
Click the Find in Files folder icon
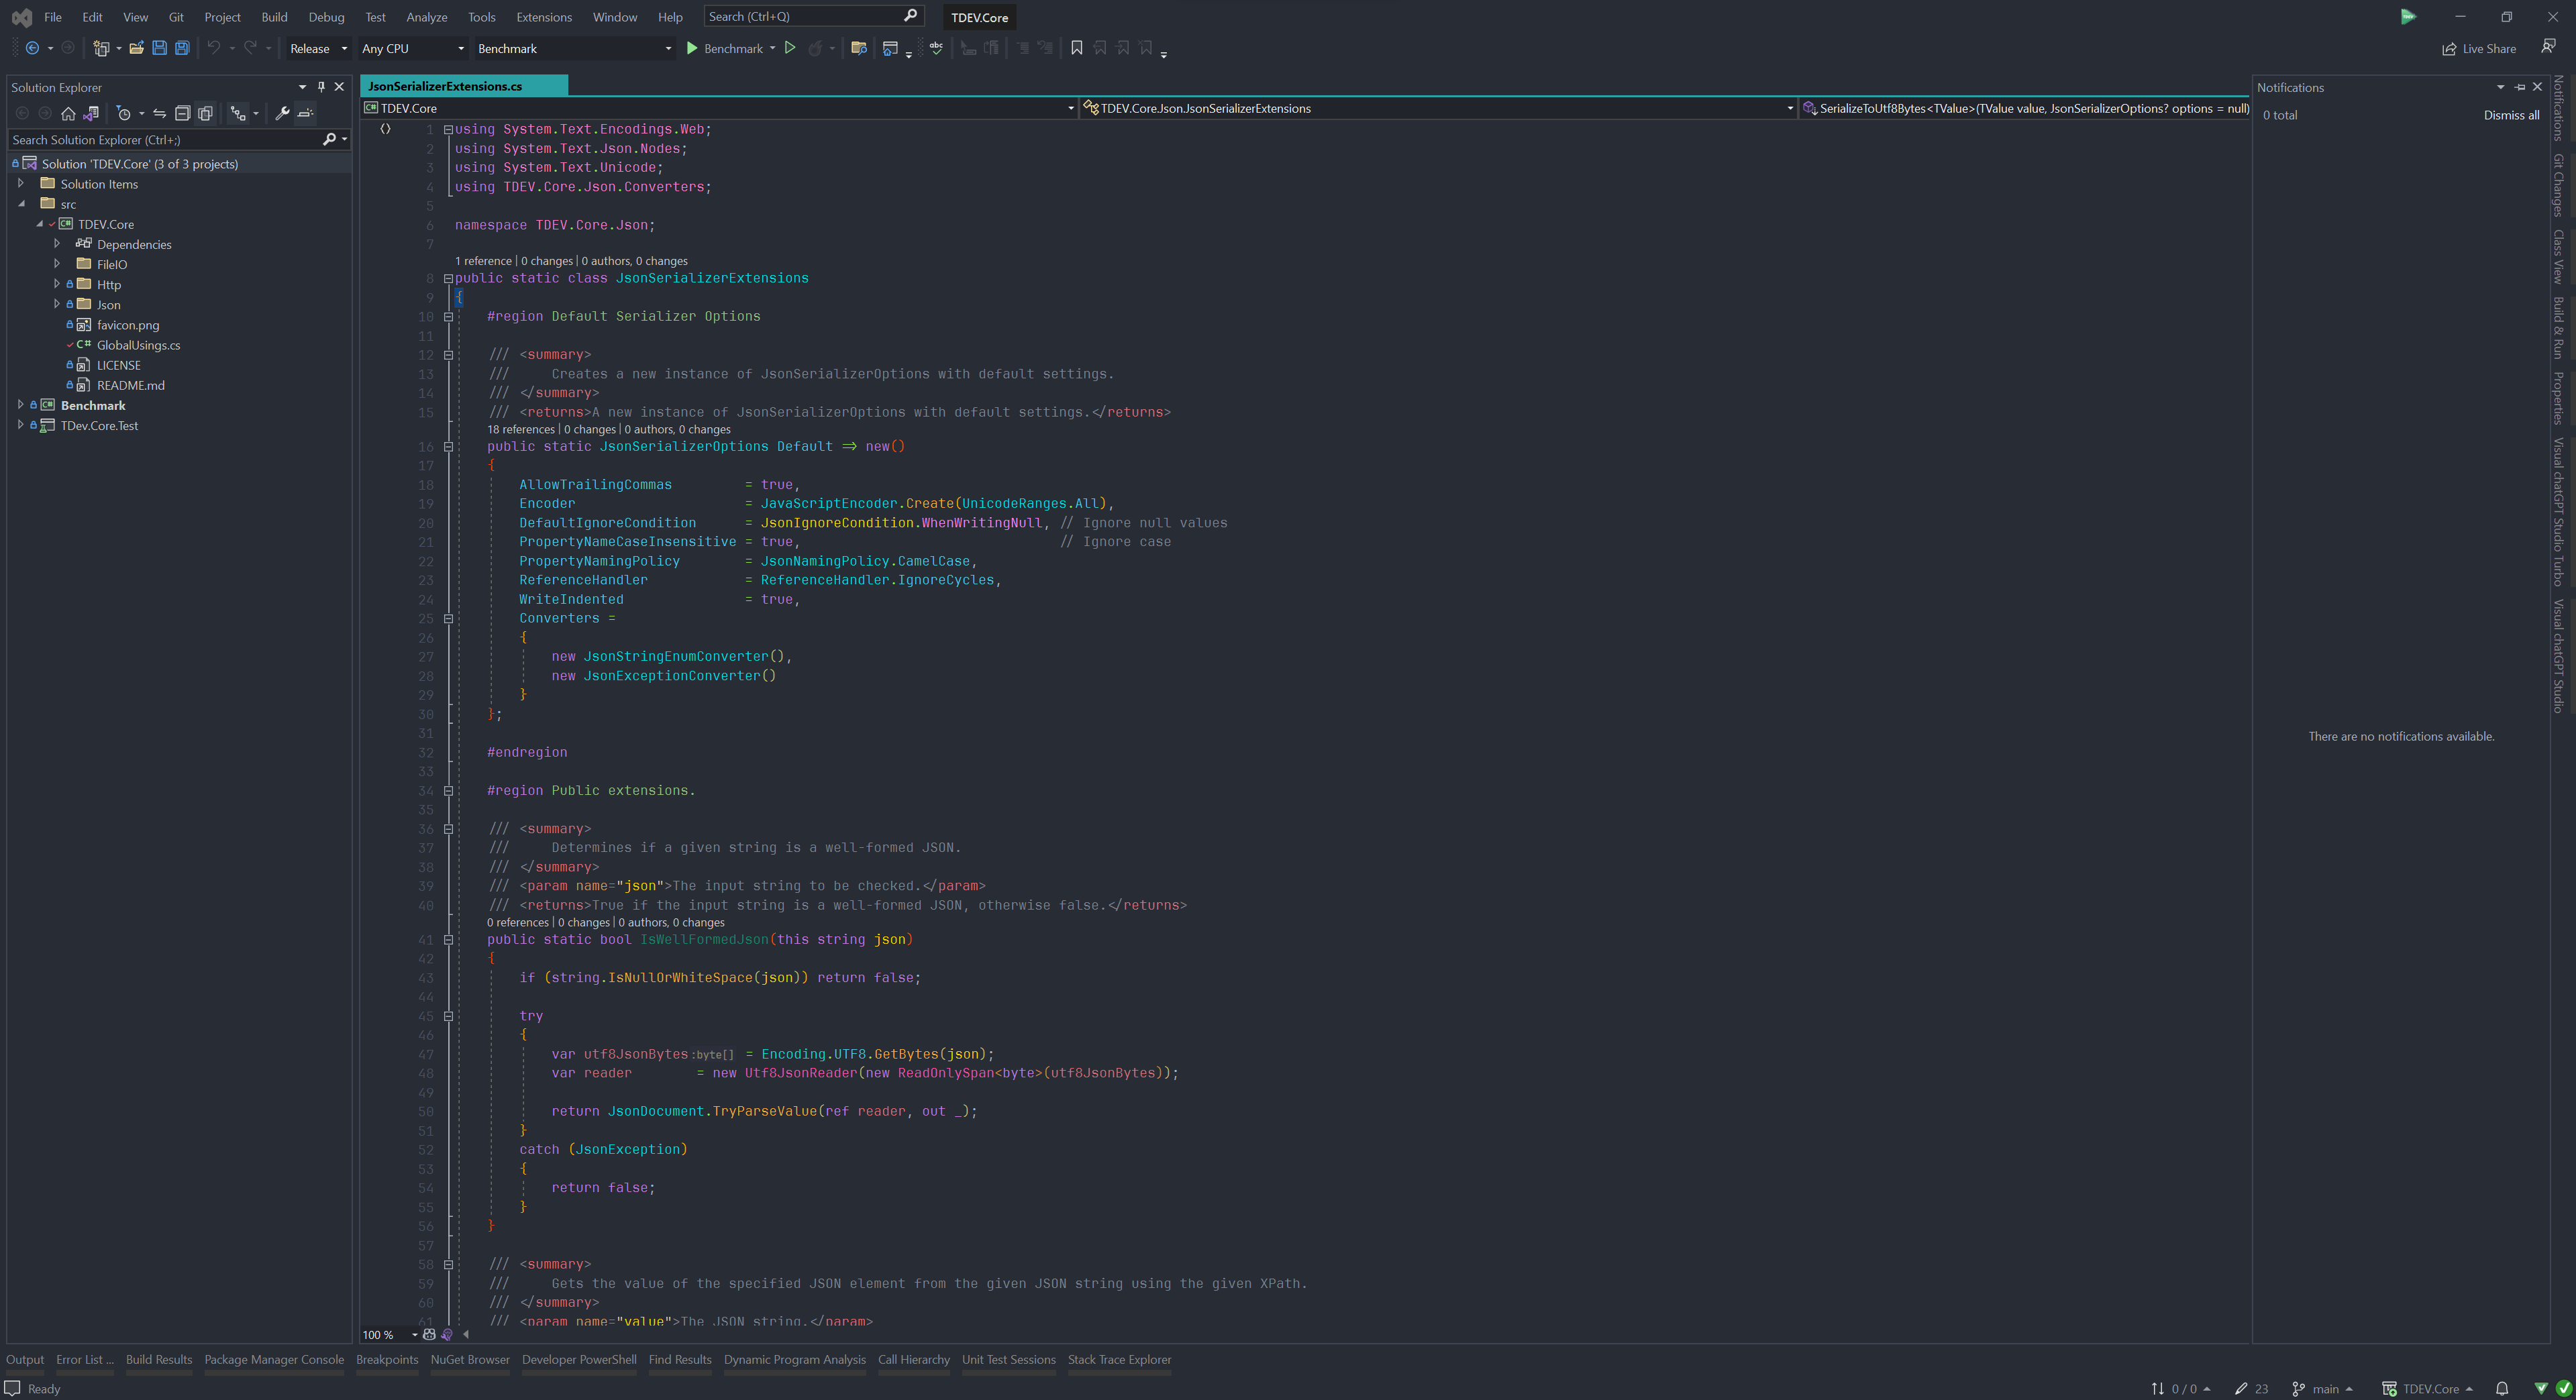pyautogui.click(x=858, y=48)
